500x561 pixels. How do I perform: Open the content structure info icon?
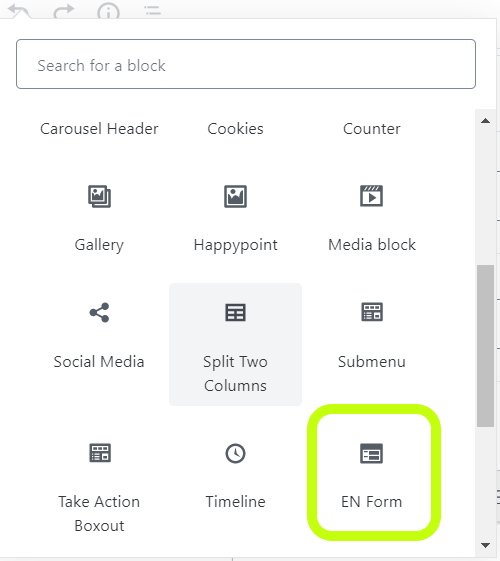click(108, 11)
